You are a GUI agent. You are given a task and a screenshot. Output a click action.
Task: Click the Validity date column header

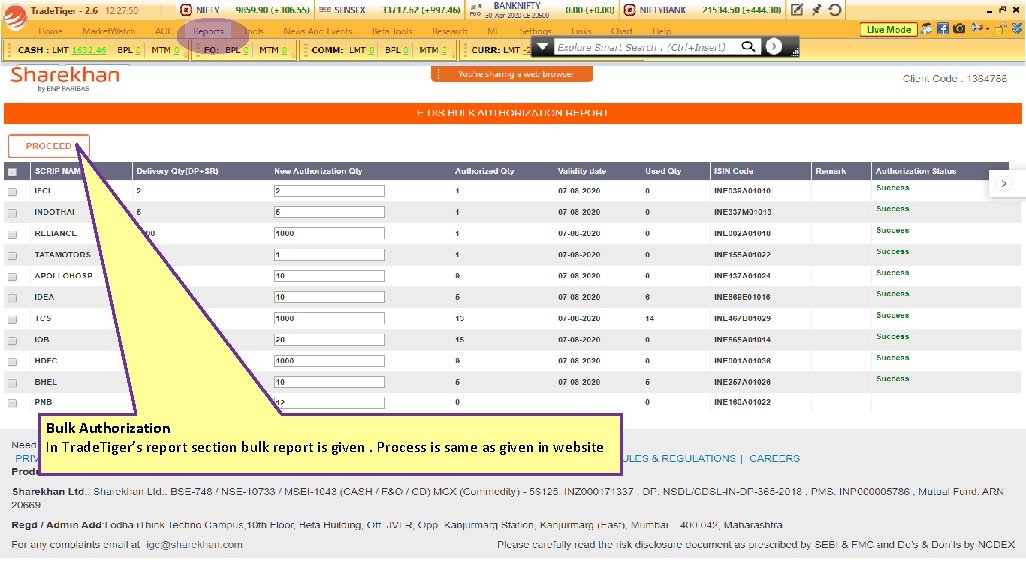(582, 171)
